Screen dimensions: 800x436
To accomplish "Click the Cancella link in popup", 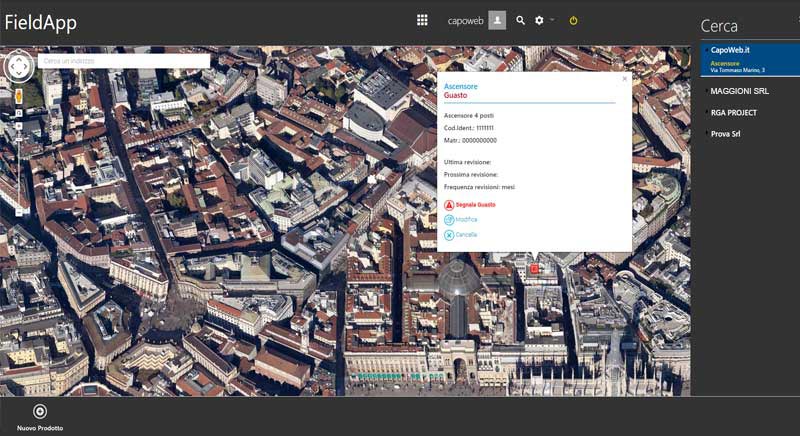I will point(466,234).
